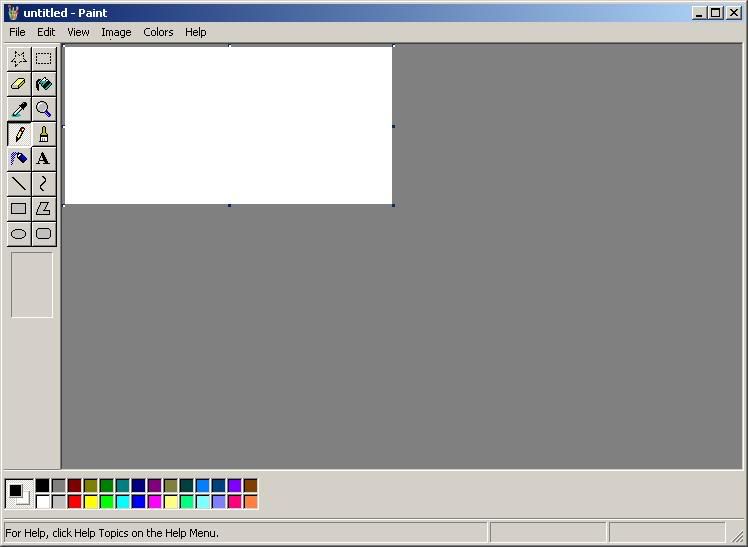Activate the Airbrush spray can tool

[19, 158]
